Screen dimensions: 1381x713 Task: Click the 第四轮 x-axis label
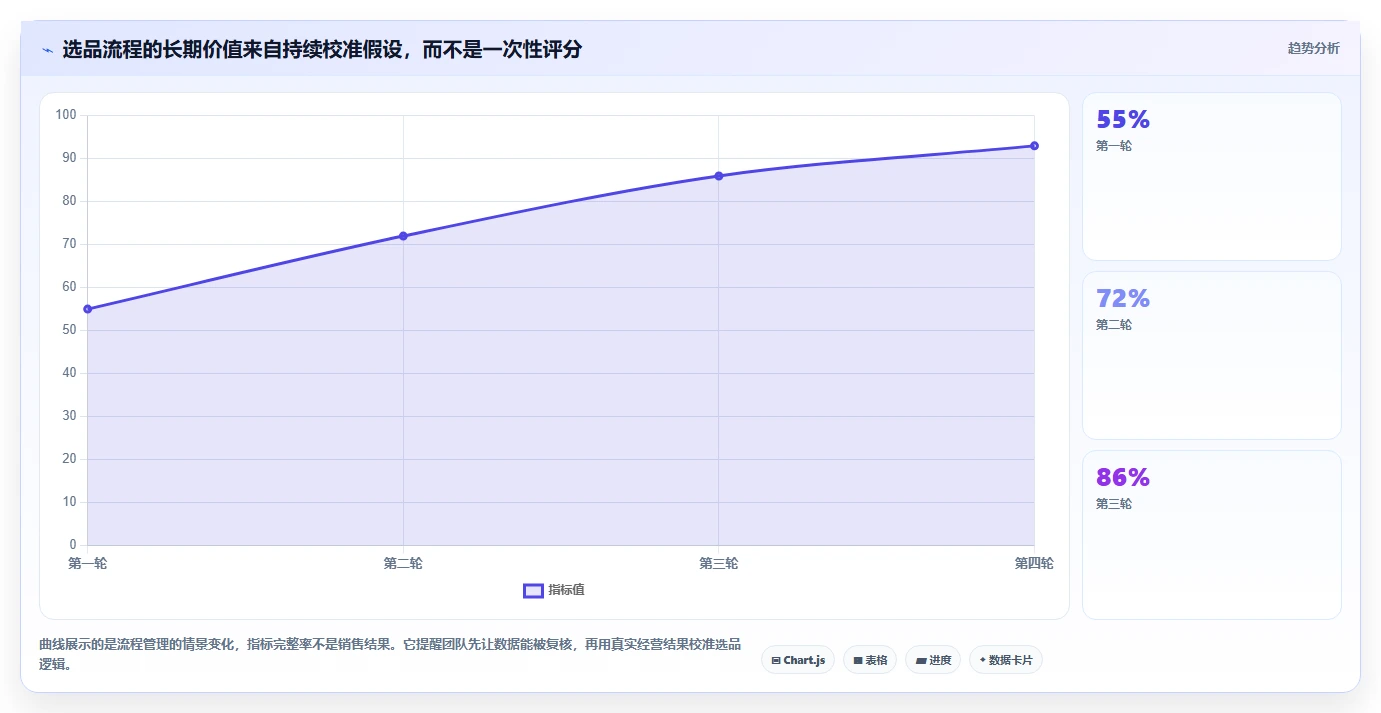pyautogui.click(x=1034, y=563)
